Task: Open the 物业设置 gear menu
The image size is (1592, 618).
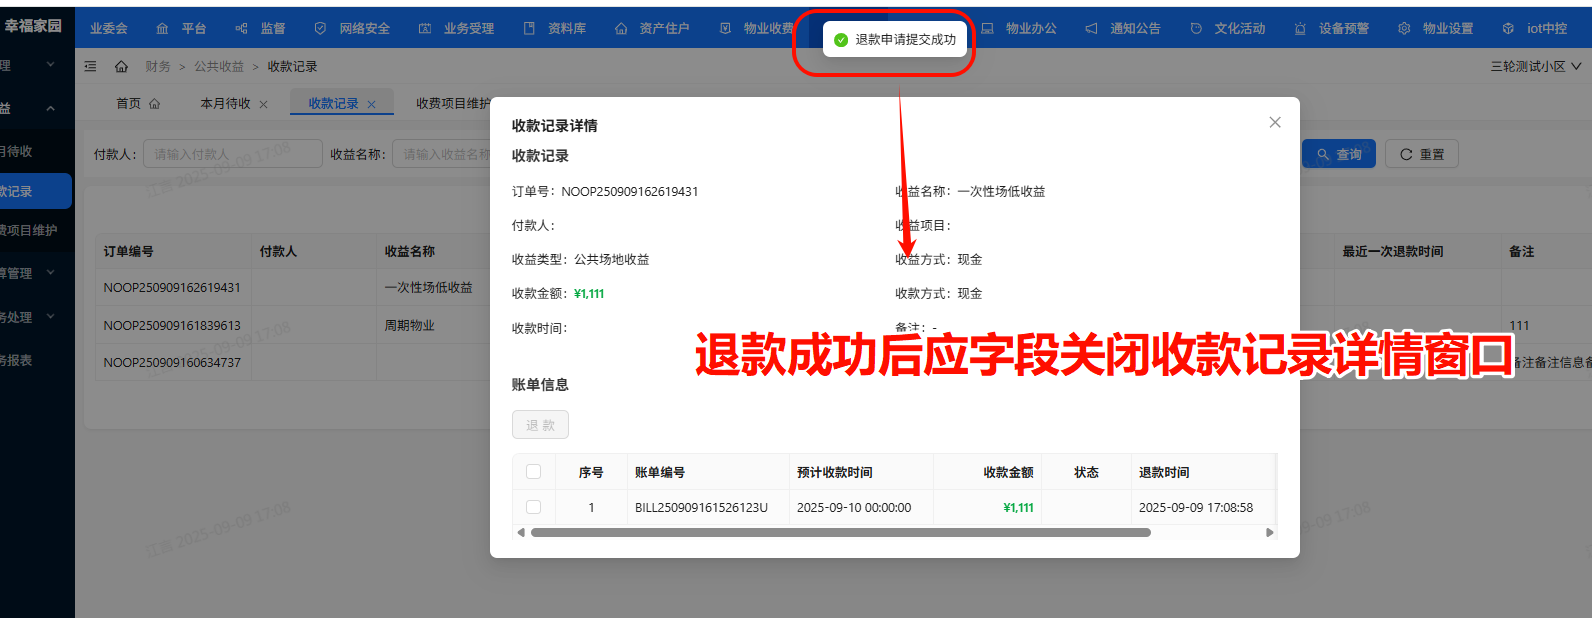Action: [x=1436, y=28]
